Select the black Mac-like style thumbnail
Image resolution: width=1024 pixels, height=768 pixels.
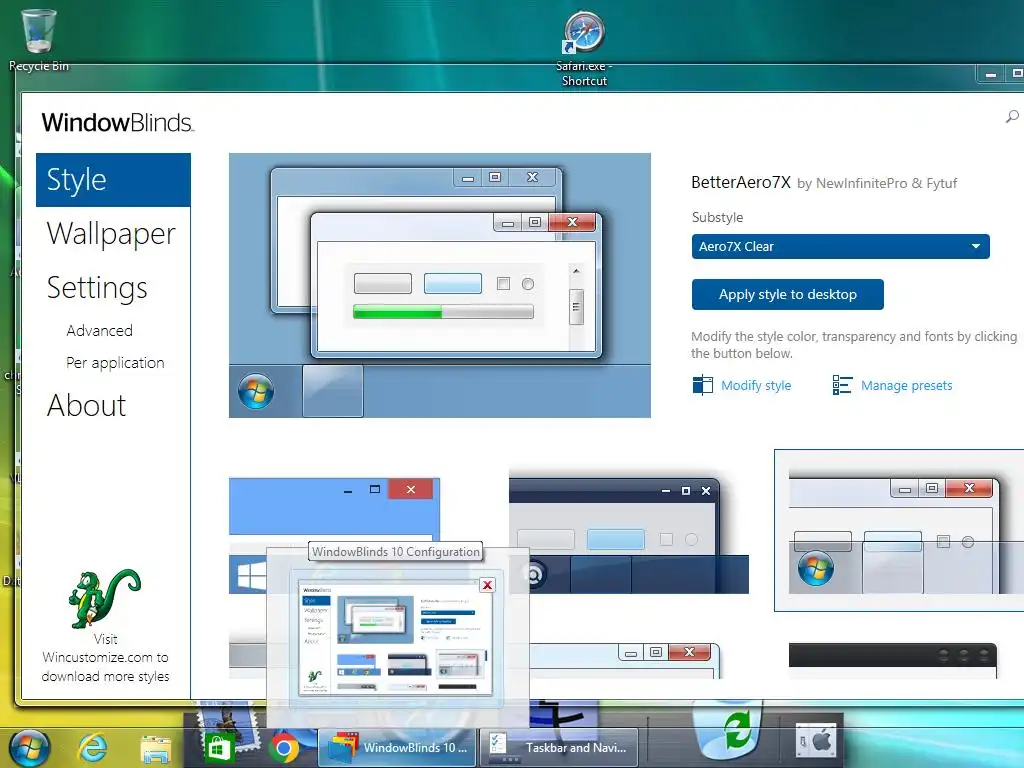pos(893,660)
